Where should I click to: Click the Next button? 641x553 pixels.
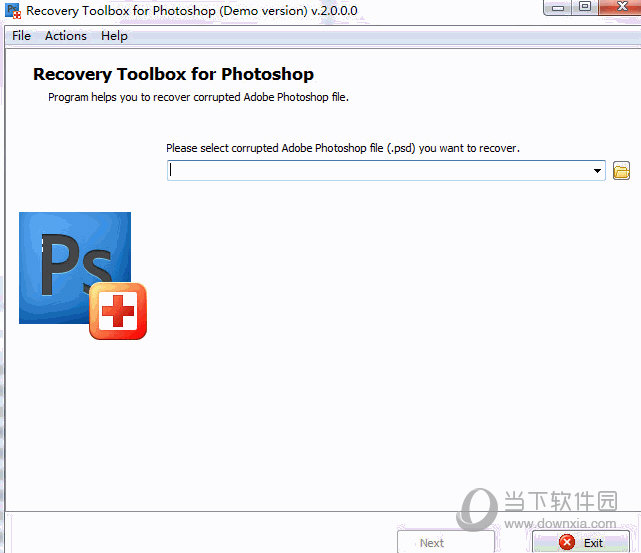click(446, 542)
